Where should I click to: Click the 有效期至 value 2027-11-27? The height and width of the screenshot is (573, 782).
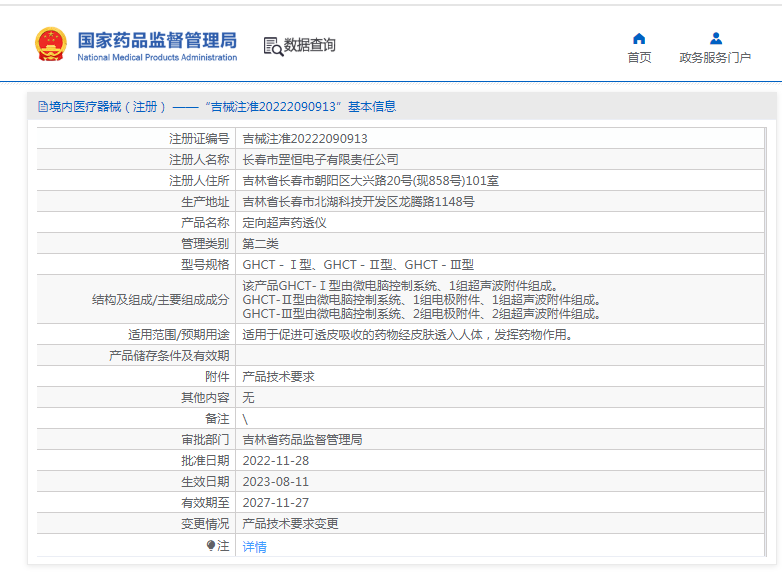point(275,503)
